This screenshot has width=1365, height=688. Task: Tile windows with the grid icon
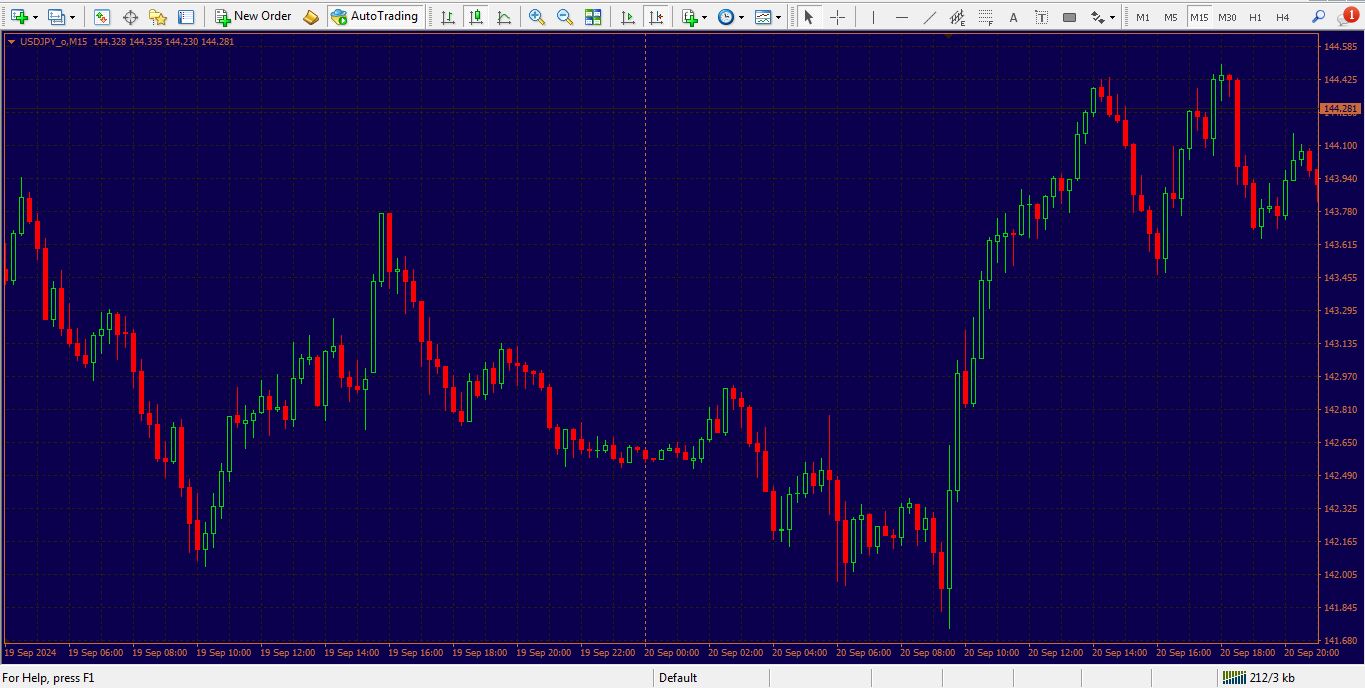[x=593, y=17]
